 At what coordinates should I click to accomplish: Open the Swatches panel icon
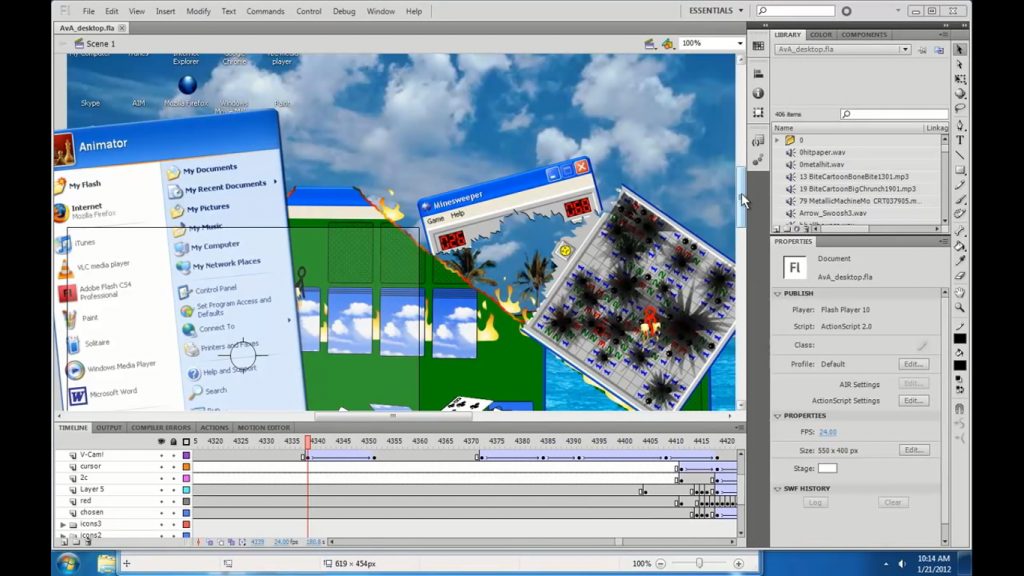coord(758,46)
